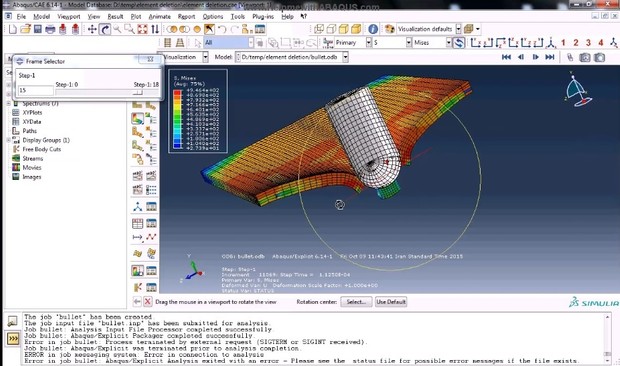Cancel the rotate procedure with the X
The height and width of the screenshot is (366, 620).
coord(147,302)
